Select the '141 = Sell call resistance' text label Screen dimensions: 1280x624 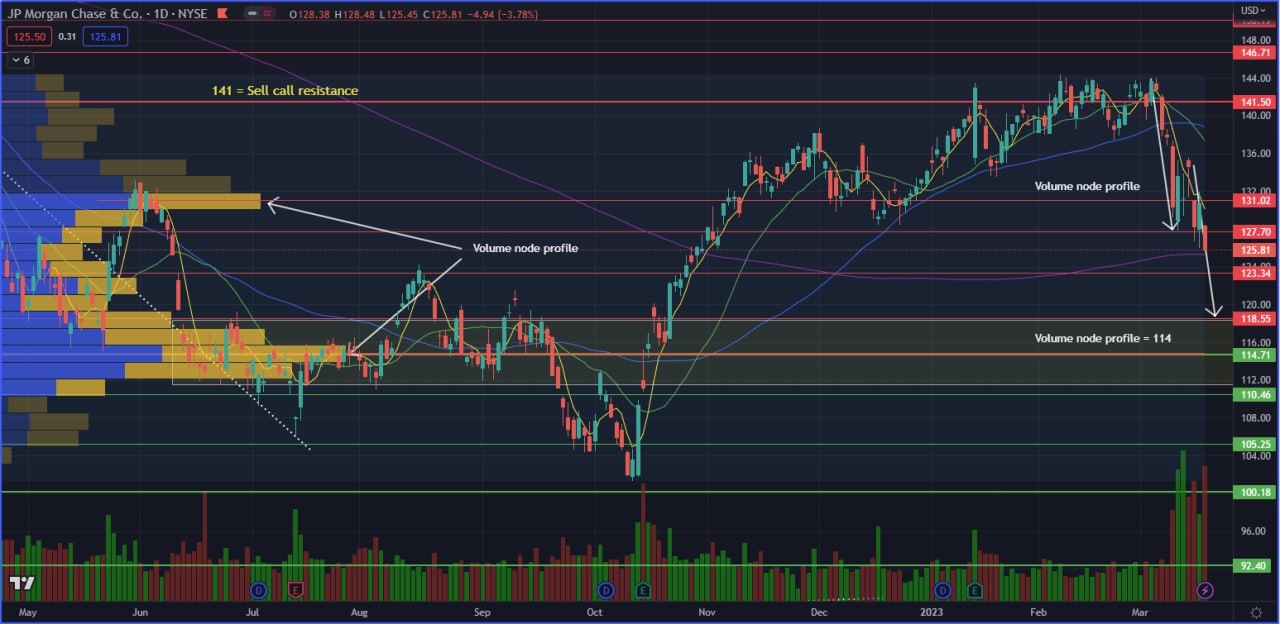pos(285,91)
